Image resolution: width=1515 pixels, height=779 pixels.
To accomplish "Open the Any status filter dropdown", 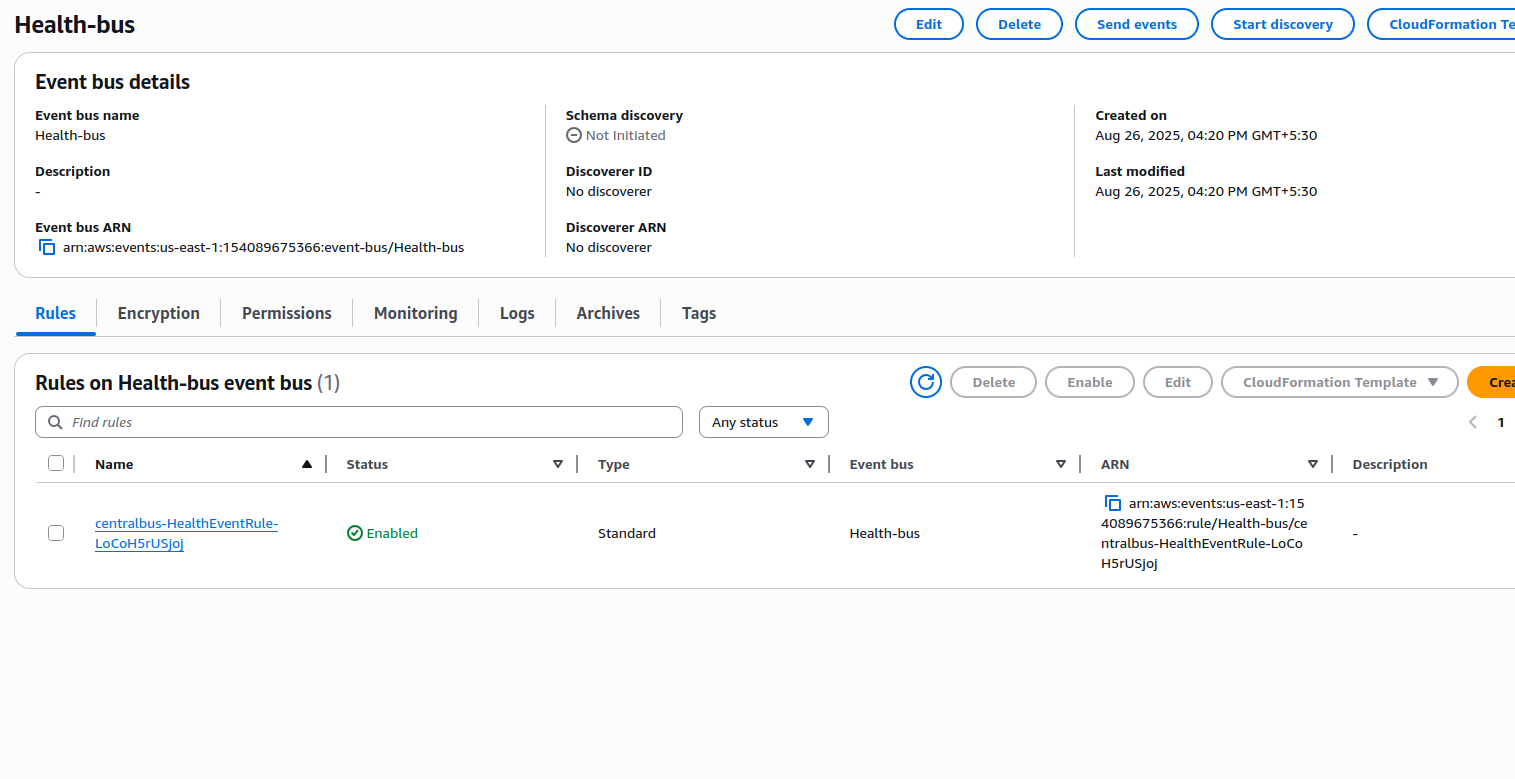I will point(763,422).
